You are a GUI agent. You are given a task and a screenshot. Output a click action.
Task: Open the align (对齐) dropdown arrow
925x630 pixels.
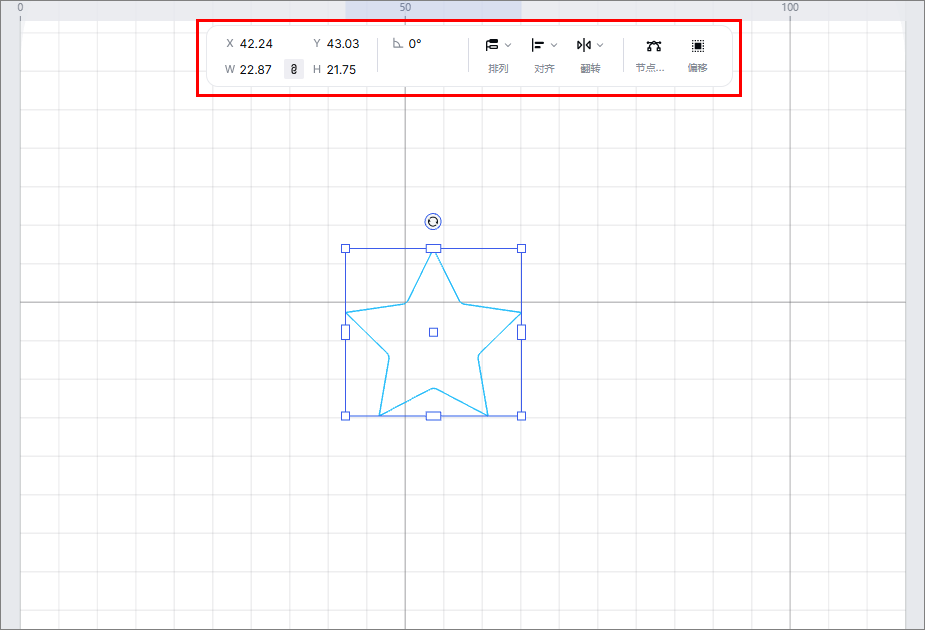pos(554,45)
